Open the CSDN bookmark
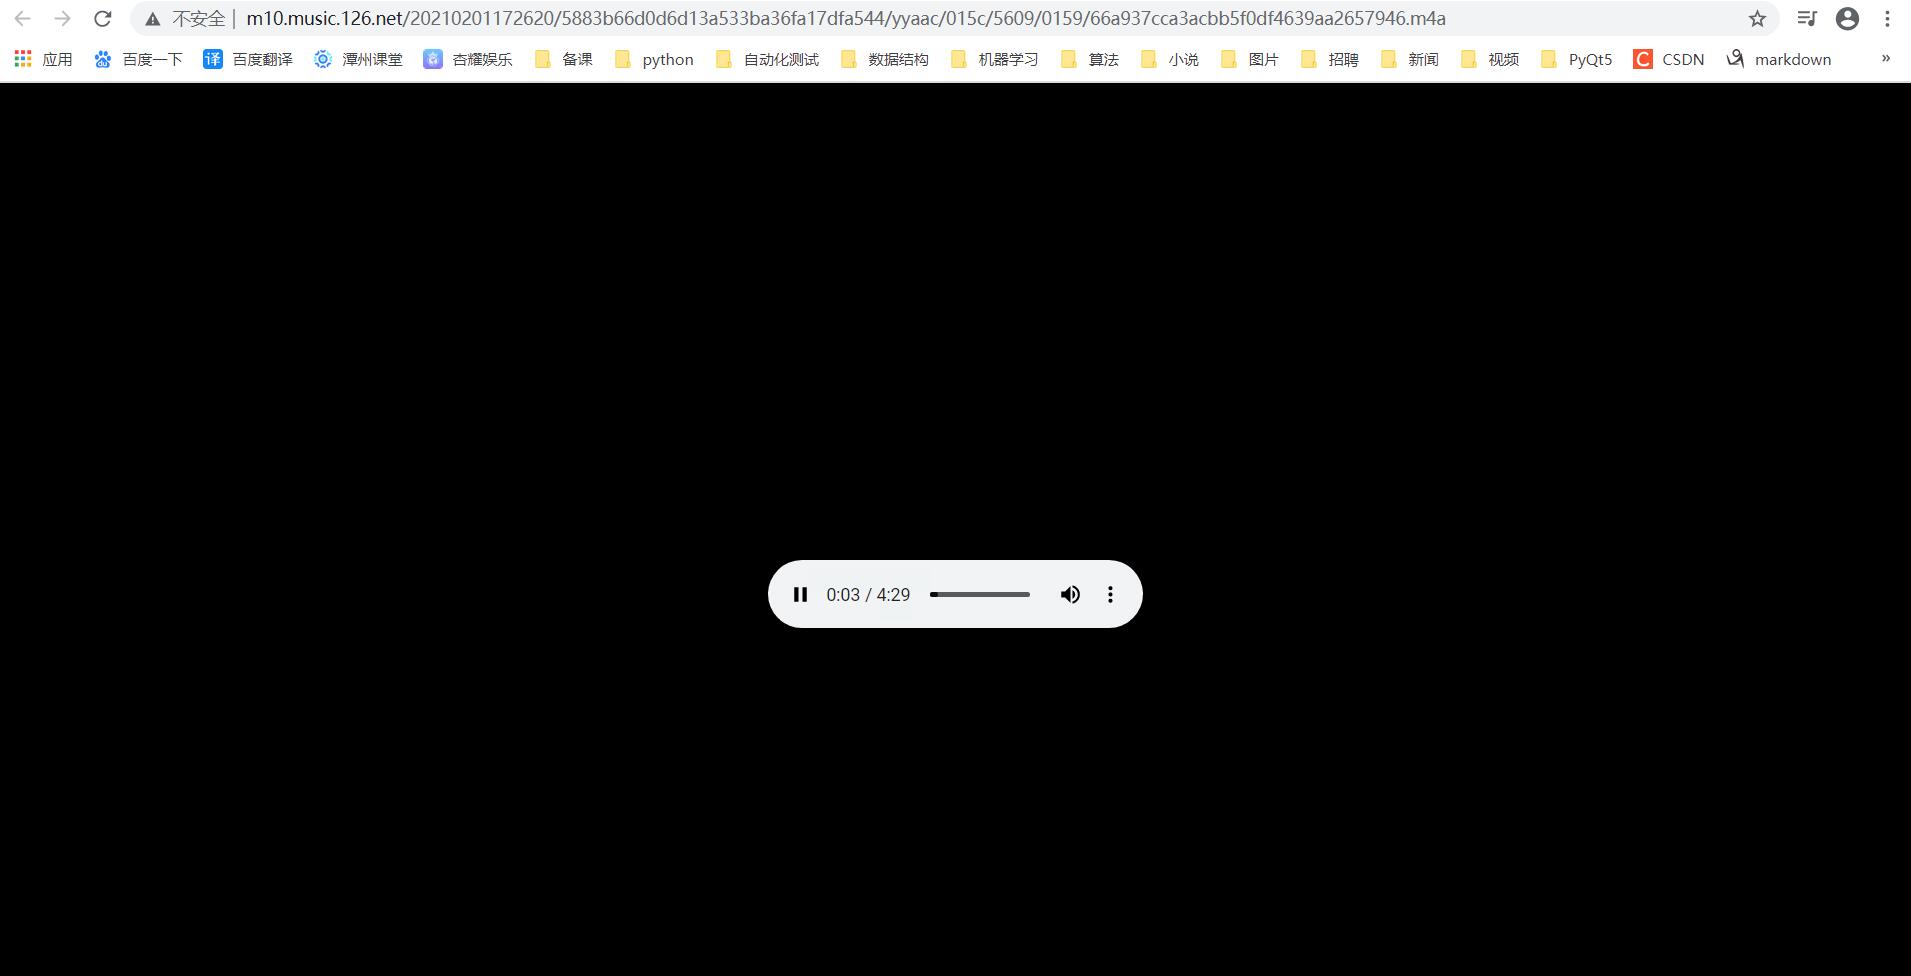 1669,59
